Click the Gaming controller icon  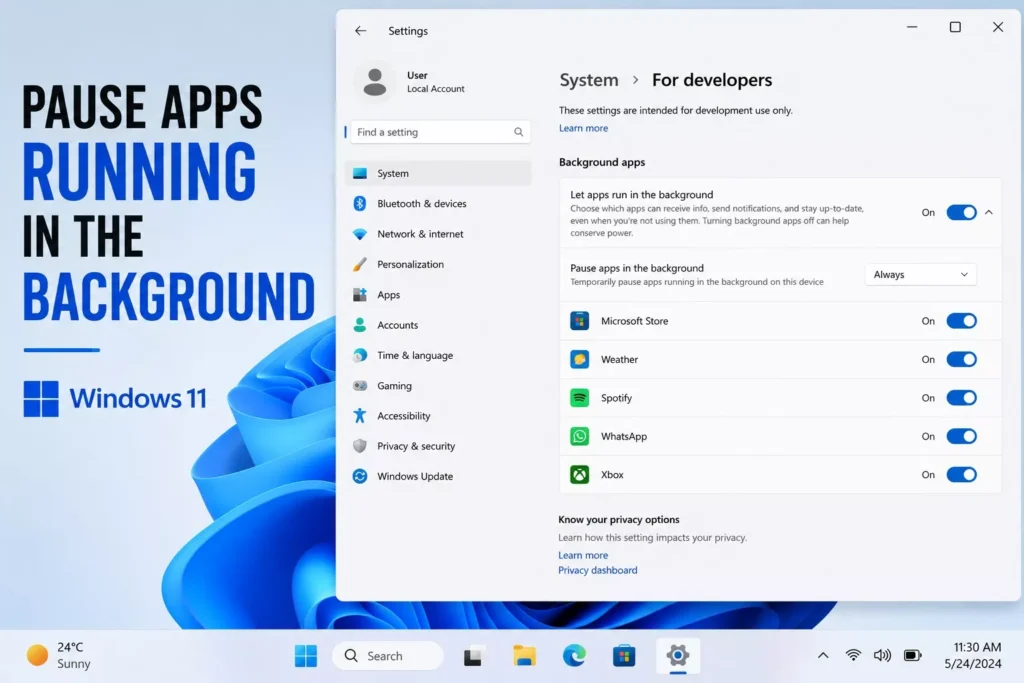click(360, 385)
